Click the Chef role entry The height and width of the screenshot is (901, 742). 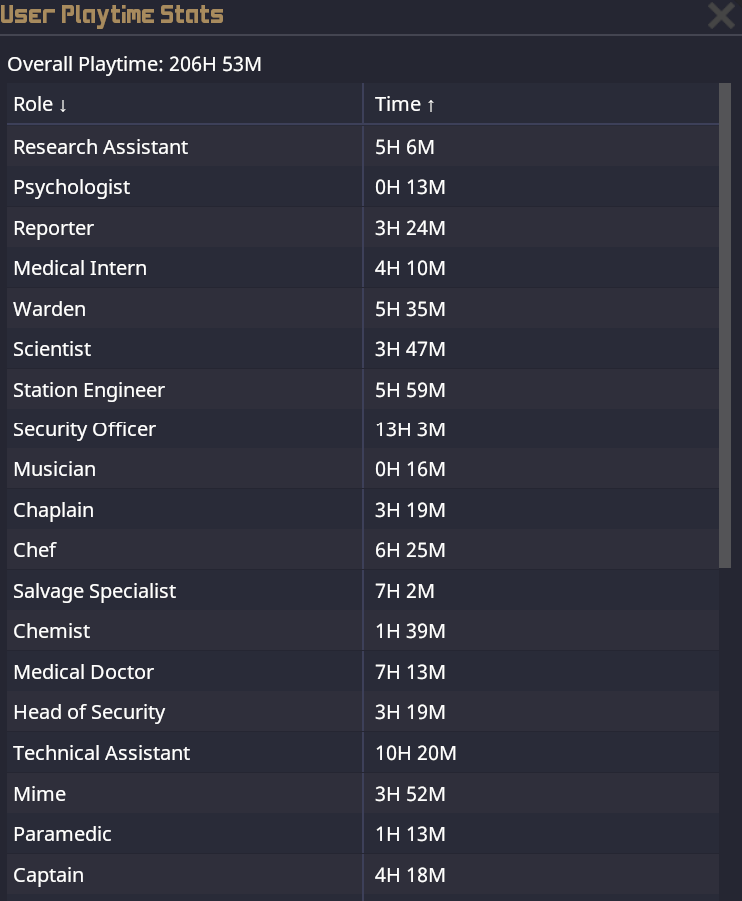[35, 550]
